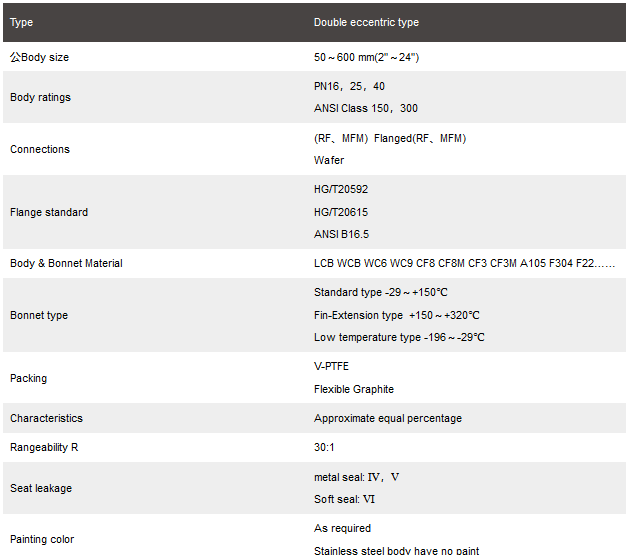Select the "ANSI B16.5" standard entry
626x555 pixels.
[x=341, y=234]
